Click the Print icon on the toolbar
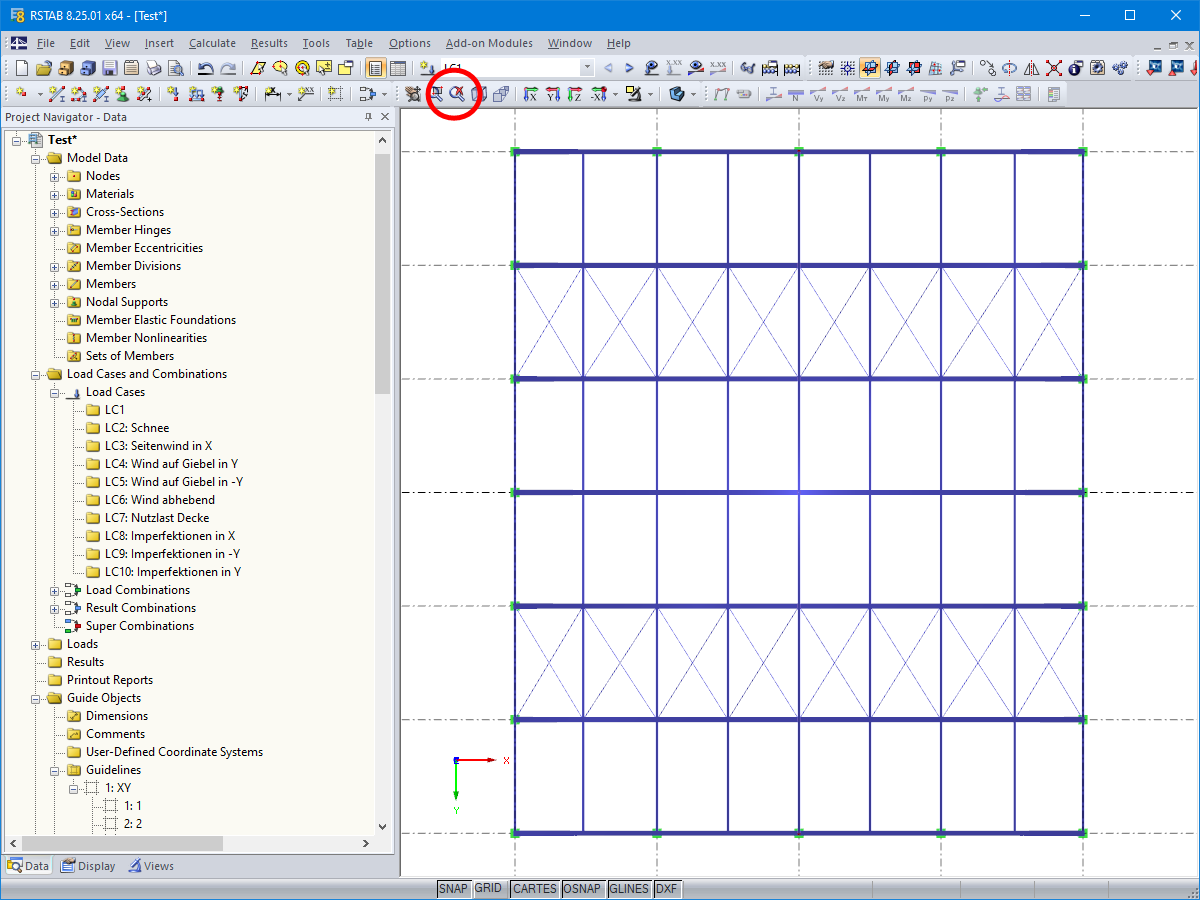This screenshot has width=1200, height=900. 153,67
